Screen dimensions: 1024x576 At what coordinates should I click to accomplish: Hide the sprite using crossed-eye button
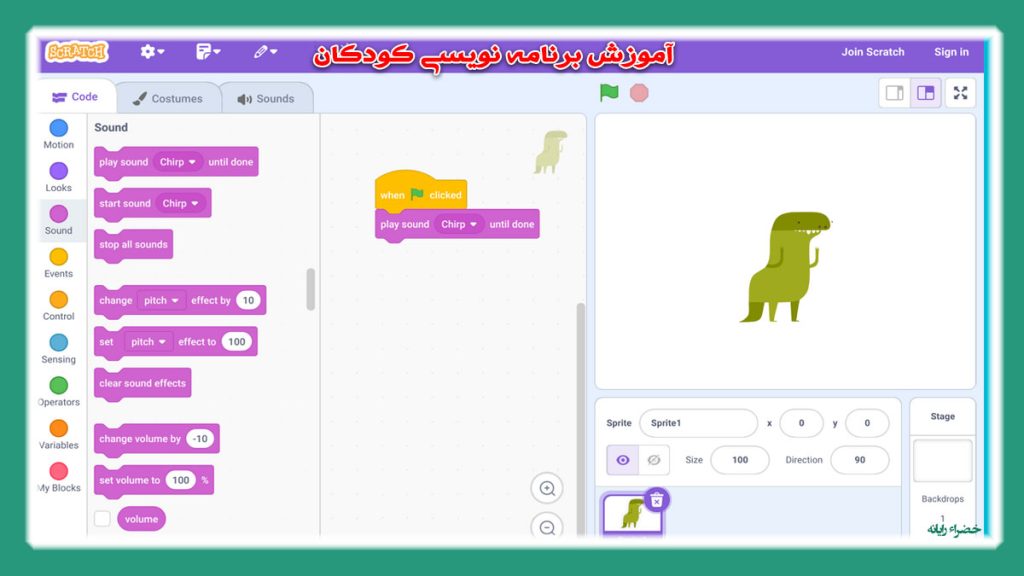click(x=653, y=460)
